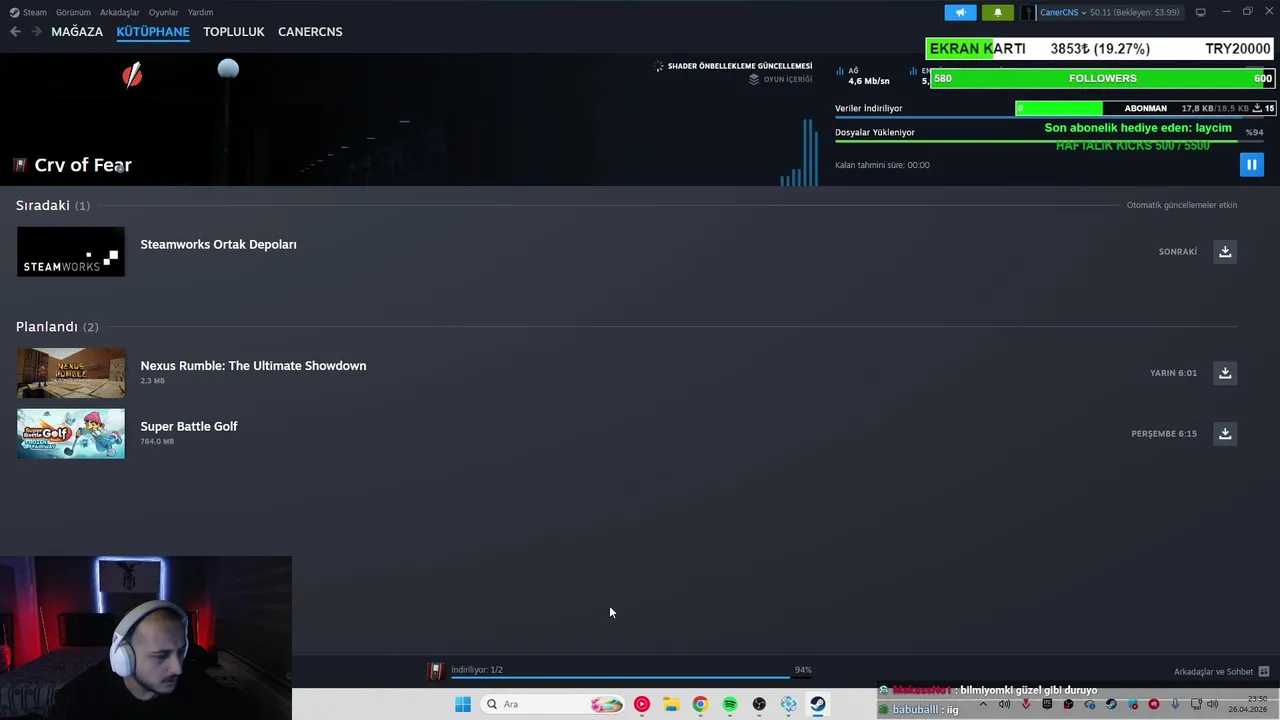1280x720 pixels.
Task: Open the Oyunlar menu
Action: (163, 12)
